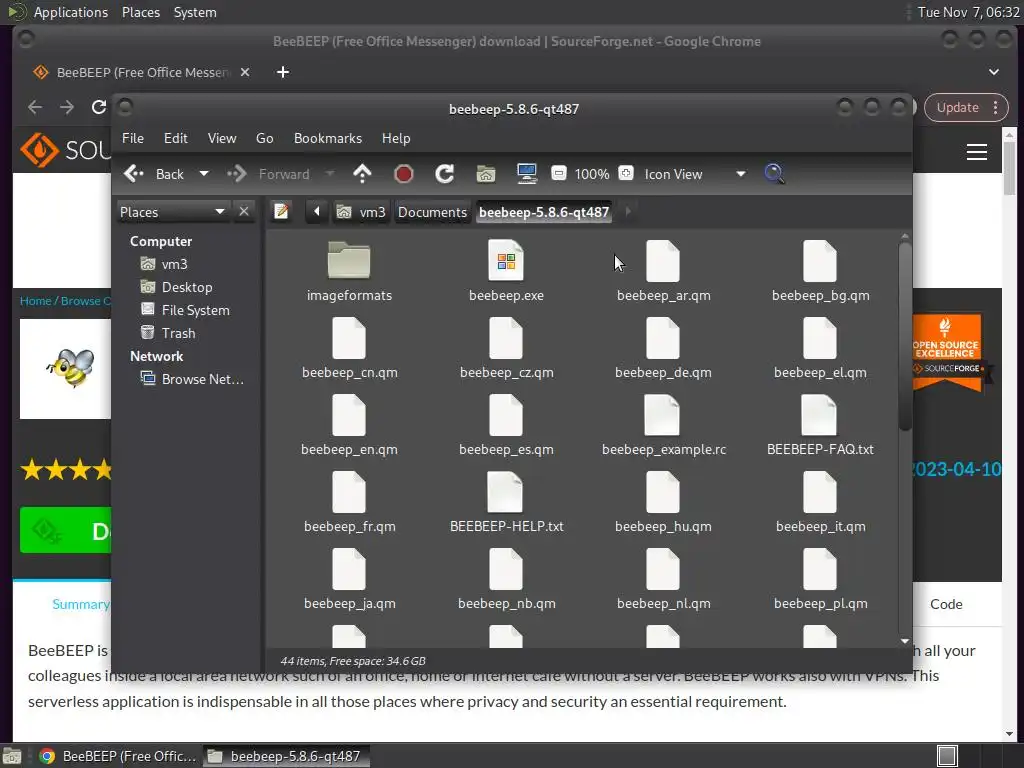The image size is (1024, 768).
Task: Open Computer from toolbar icon
Action: click(526, 174)
